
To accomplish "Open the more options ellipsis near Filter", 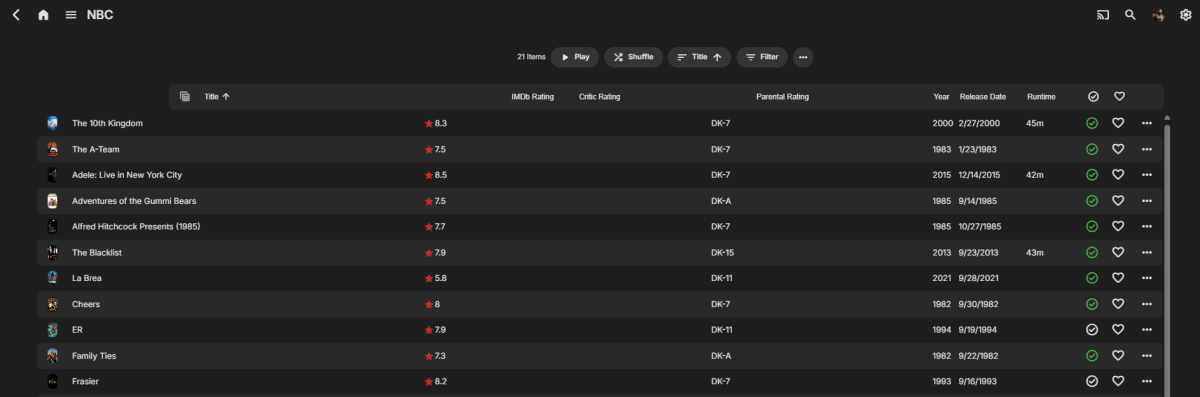I will pyautogui.click(x=803, y=57).
